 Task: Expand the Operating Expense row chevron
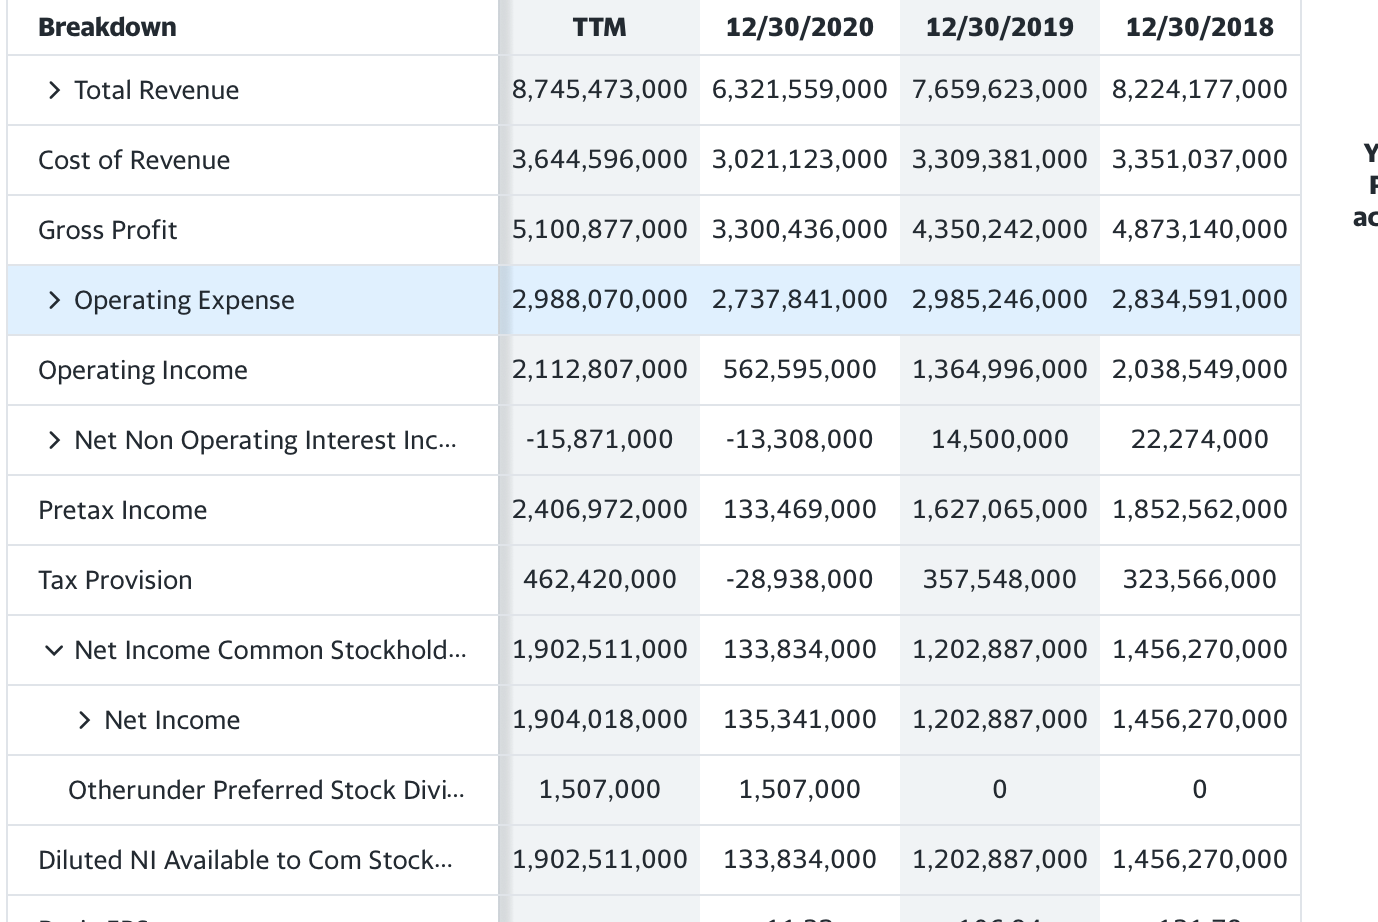[x=54, y=301]
